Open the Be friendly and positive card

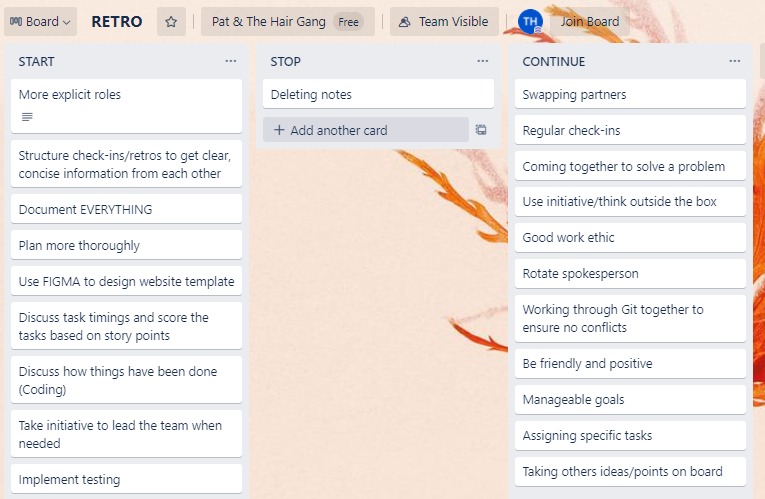click(630, 363)
